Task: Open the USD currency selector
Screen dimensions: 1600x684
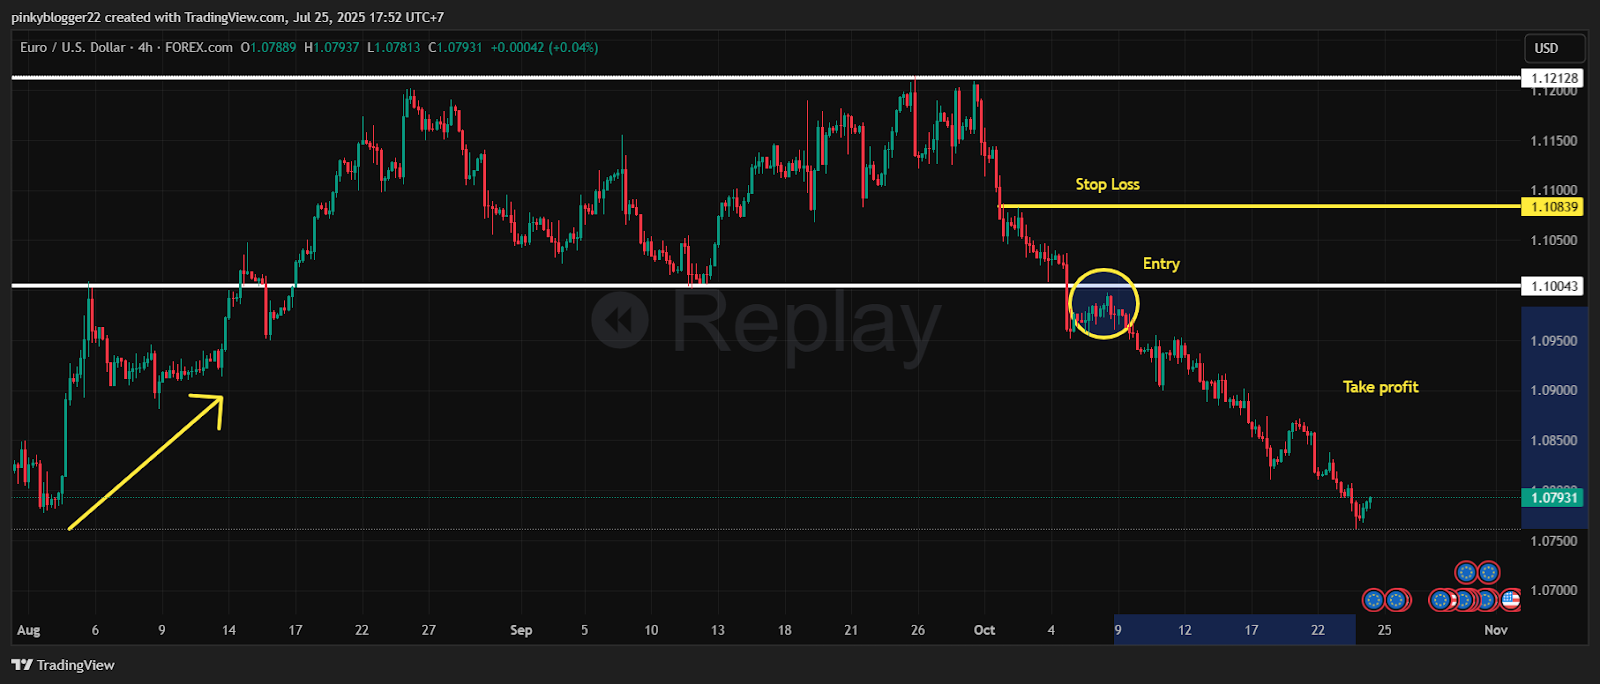Action: click(1554, 48)
